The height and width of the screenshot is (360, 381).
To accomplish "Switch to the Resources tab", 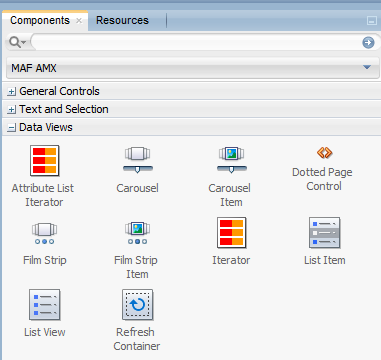I will [x=122, y=20].
